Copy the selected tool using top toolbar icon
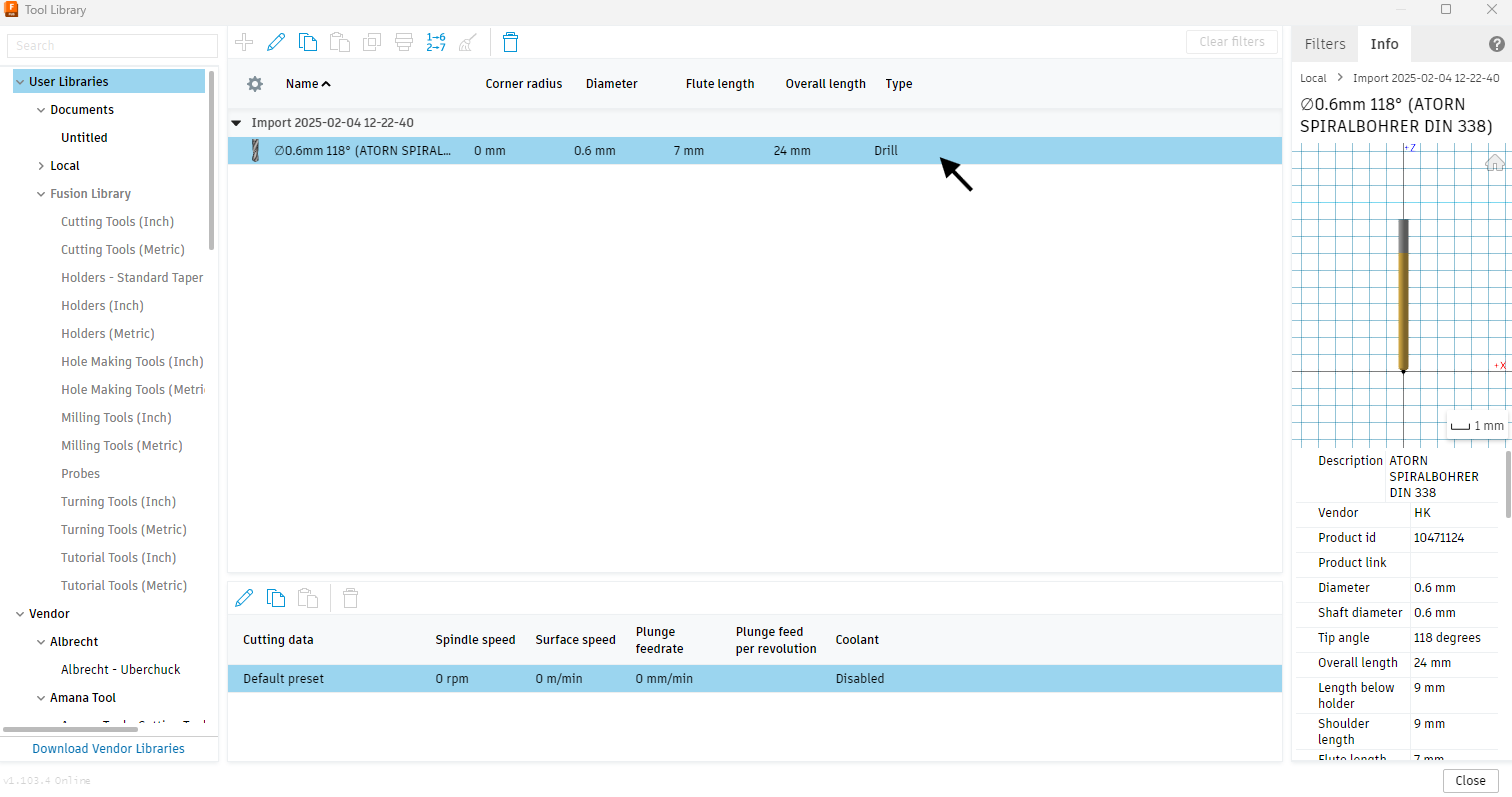1512x797 pixels. (308, 42)
